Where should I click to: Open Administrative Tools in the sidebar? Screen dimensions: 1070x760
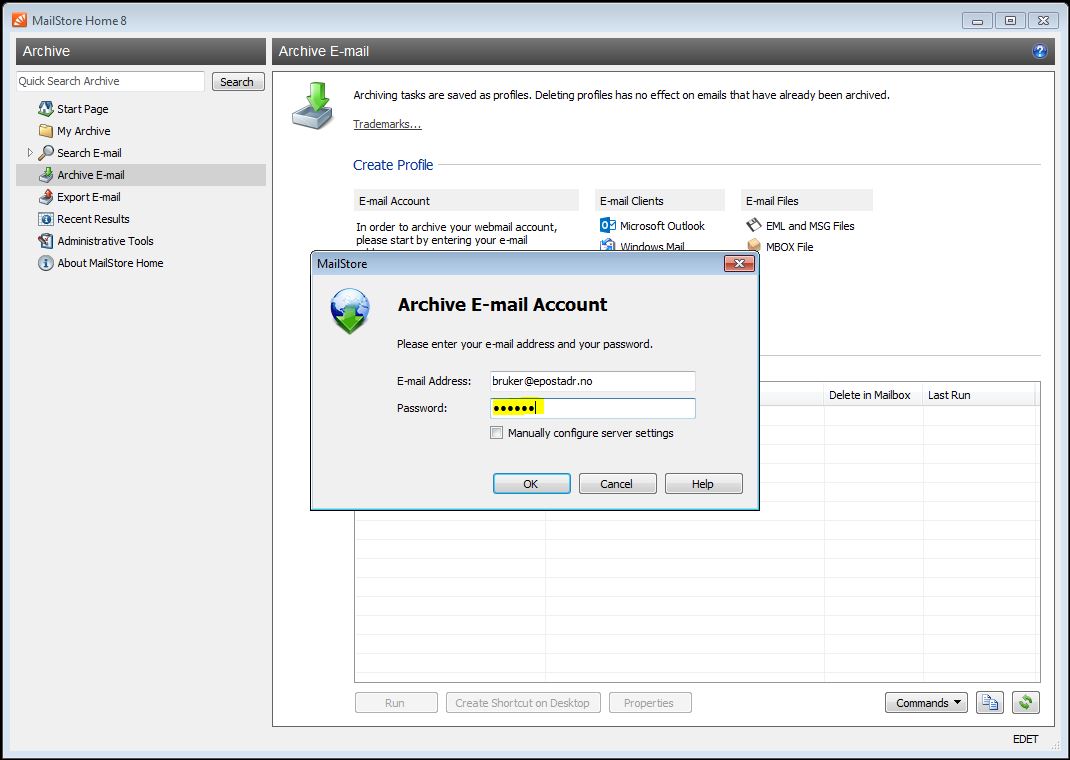coord(105,241)
